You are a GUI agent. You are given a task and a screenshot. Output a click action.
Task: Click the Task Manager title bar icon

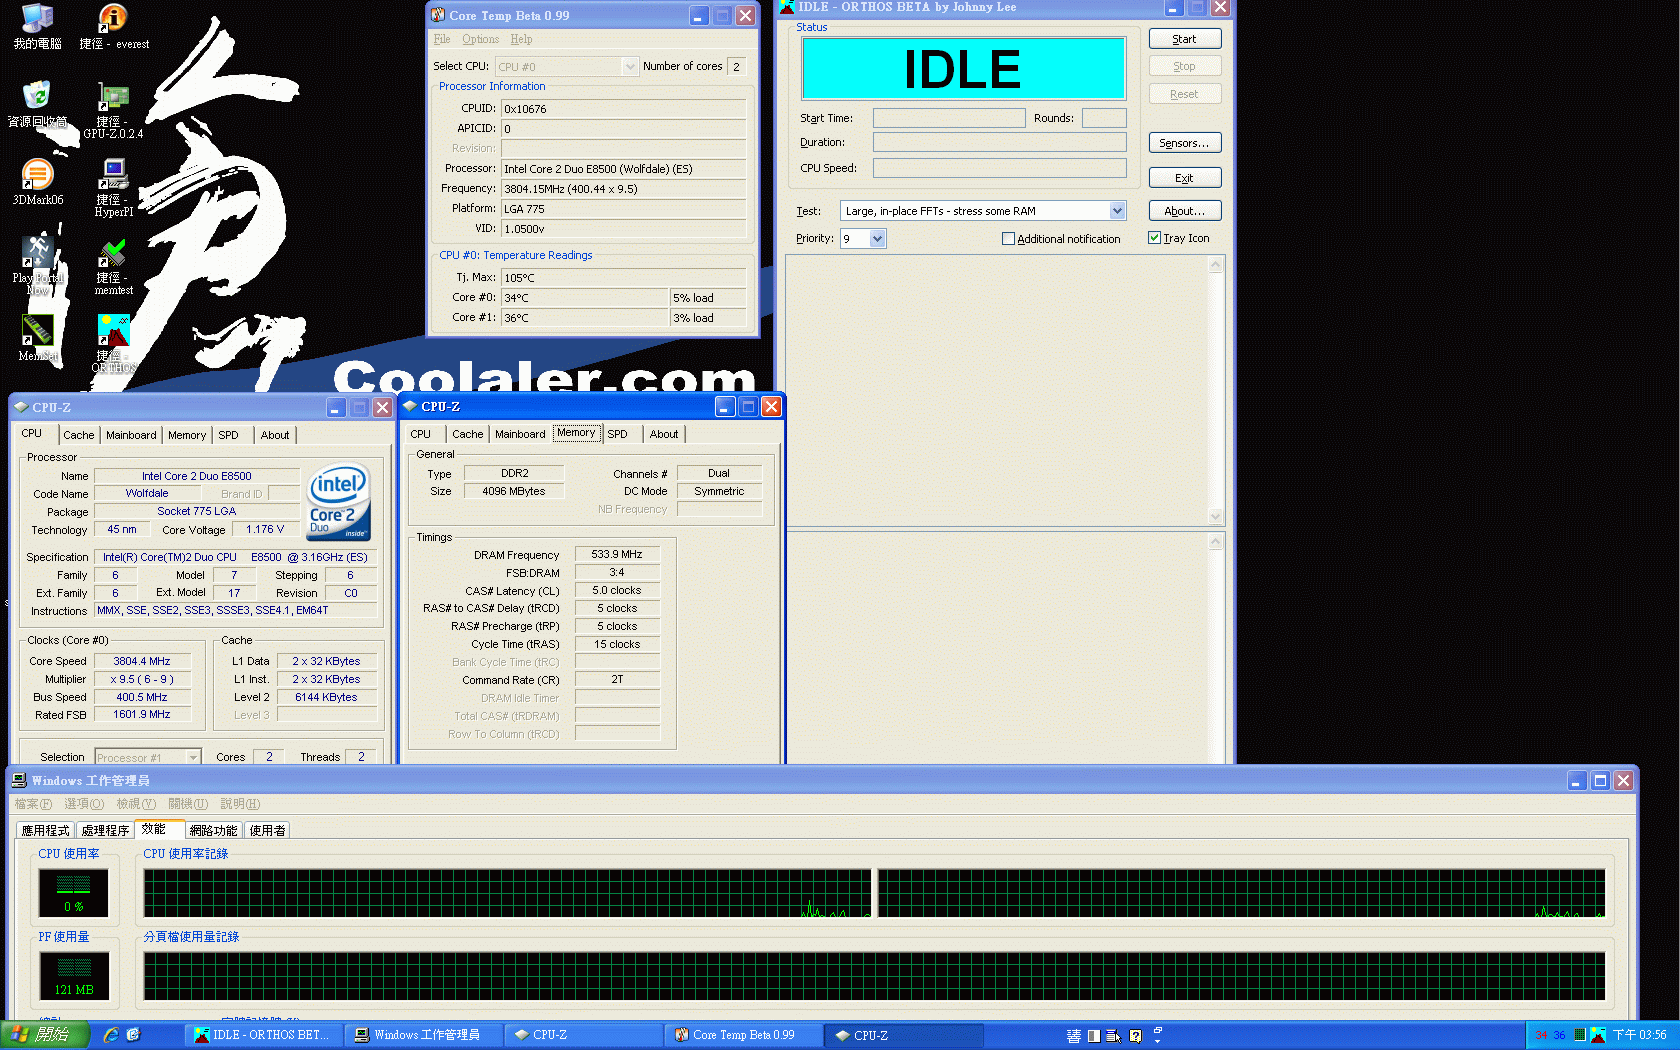pyautogui.click(x=19, y=780)
